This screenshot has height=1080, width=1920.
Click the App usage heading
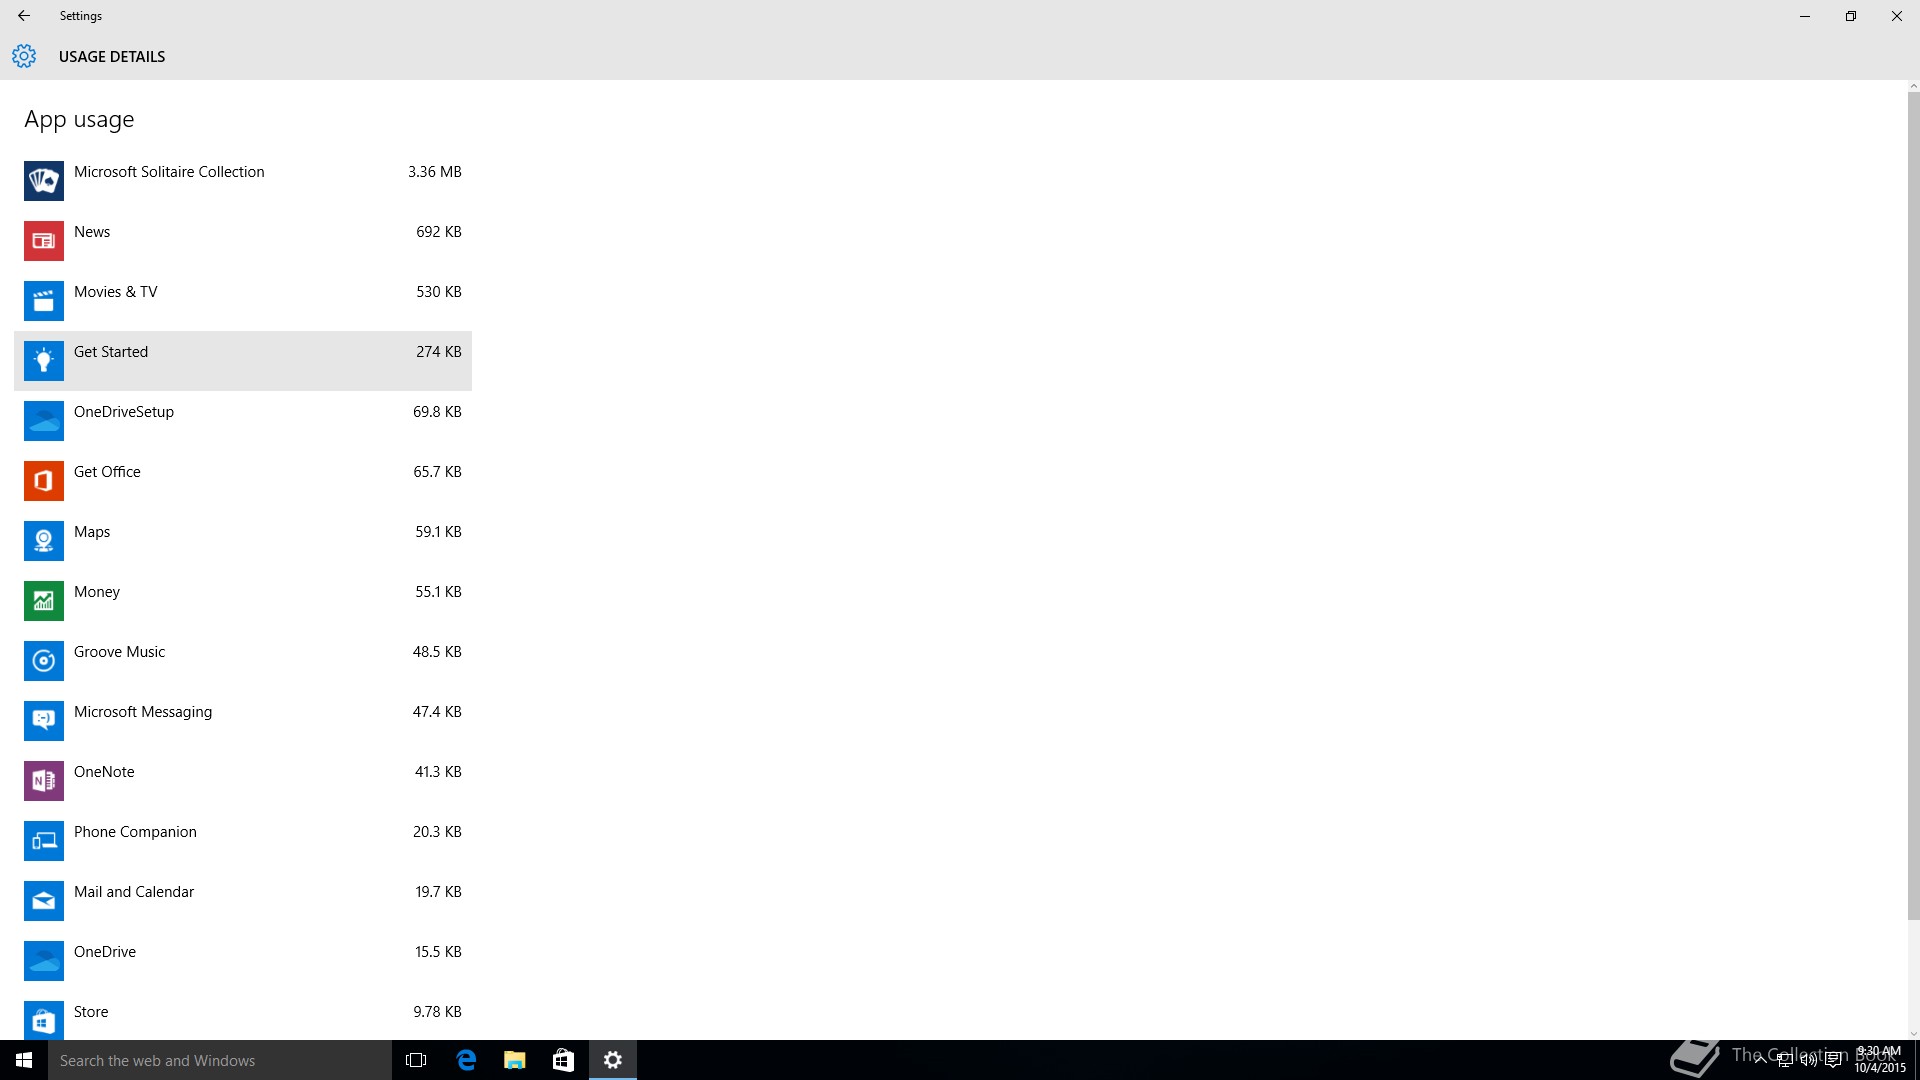[x=79, y=120]
